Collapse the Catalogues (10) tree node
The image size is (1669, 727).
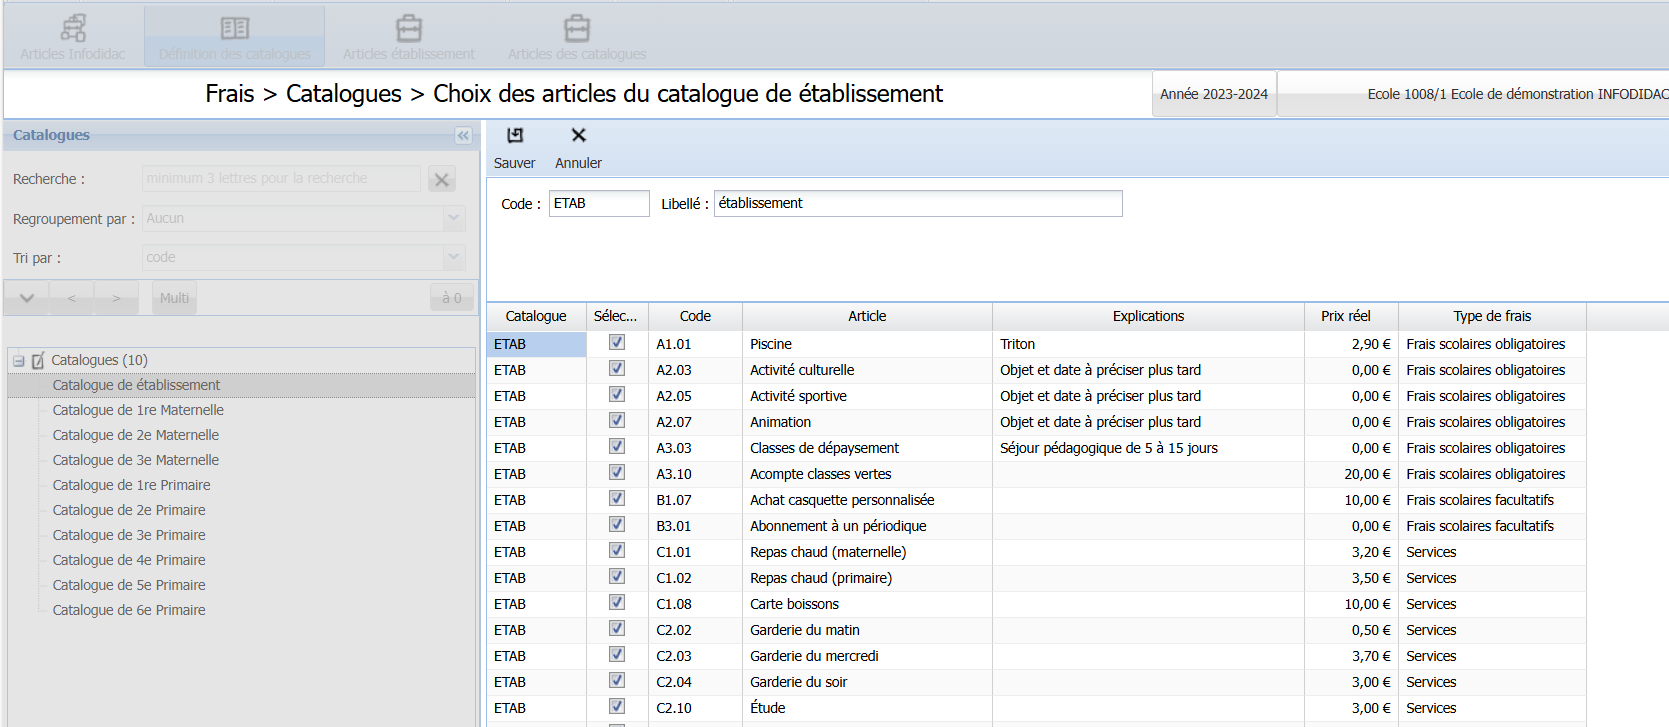tap(19, 361)
